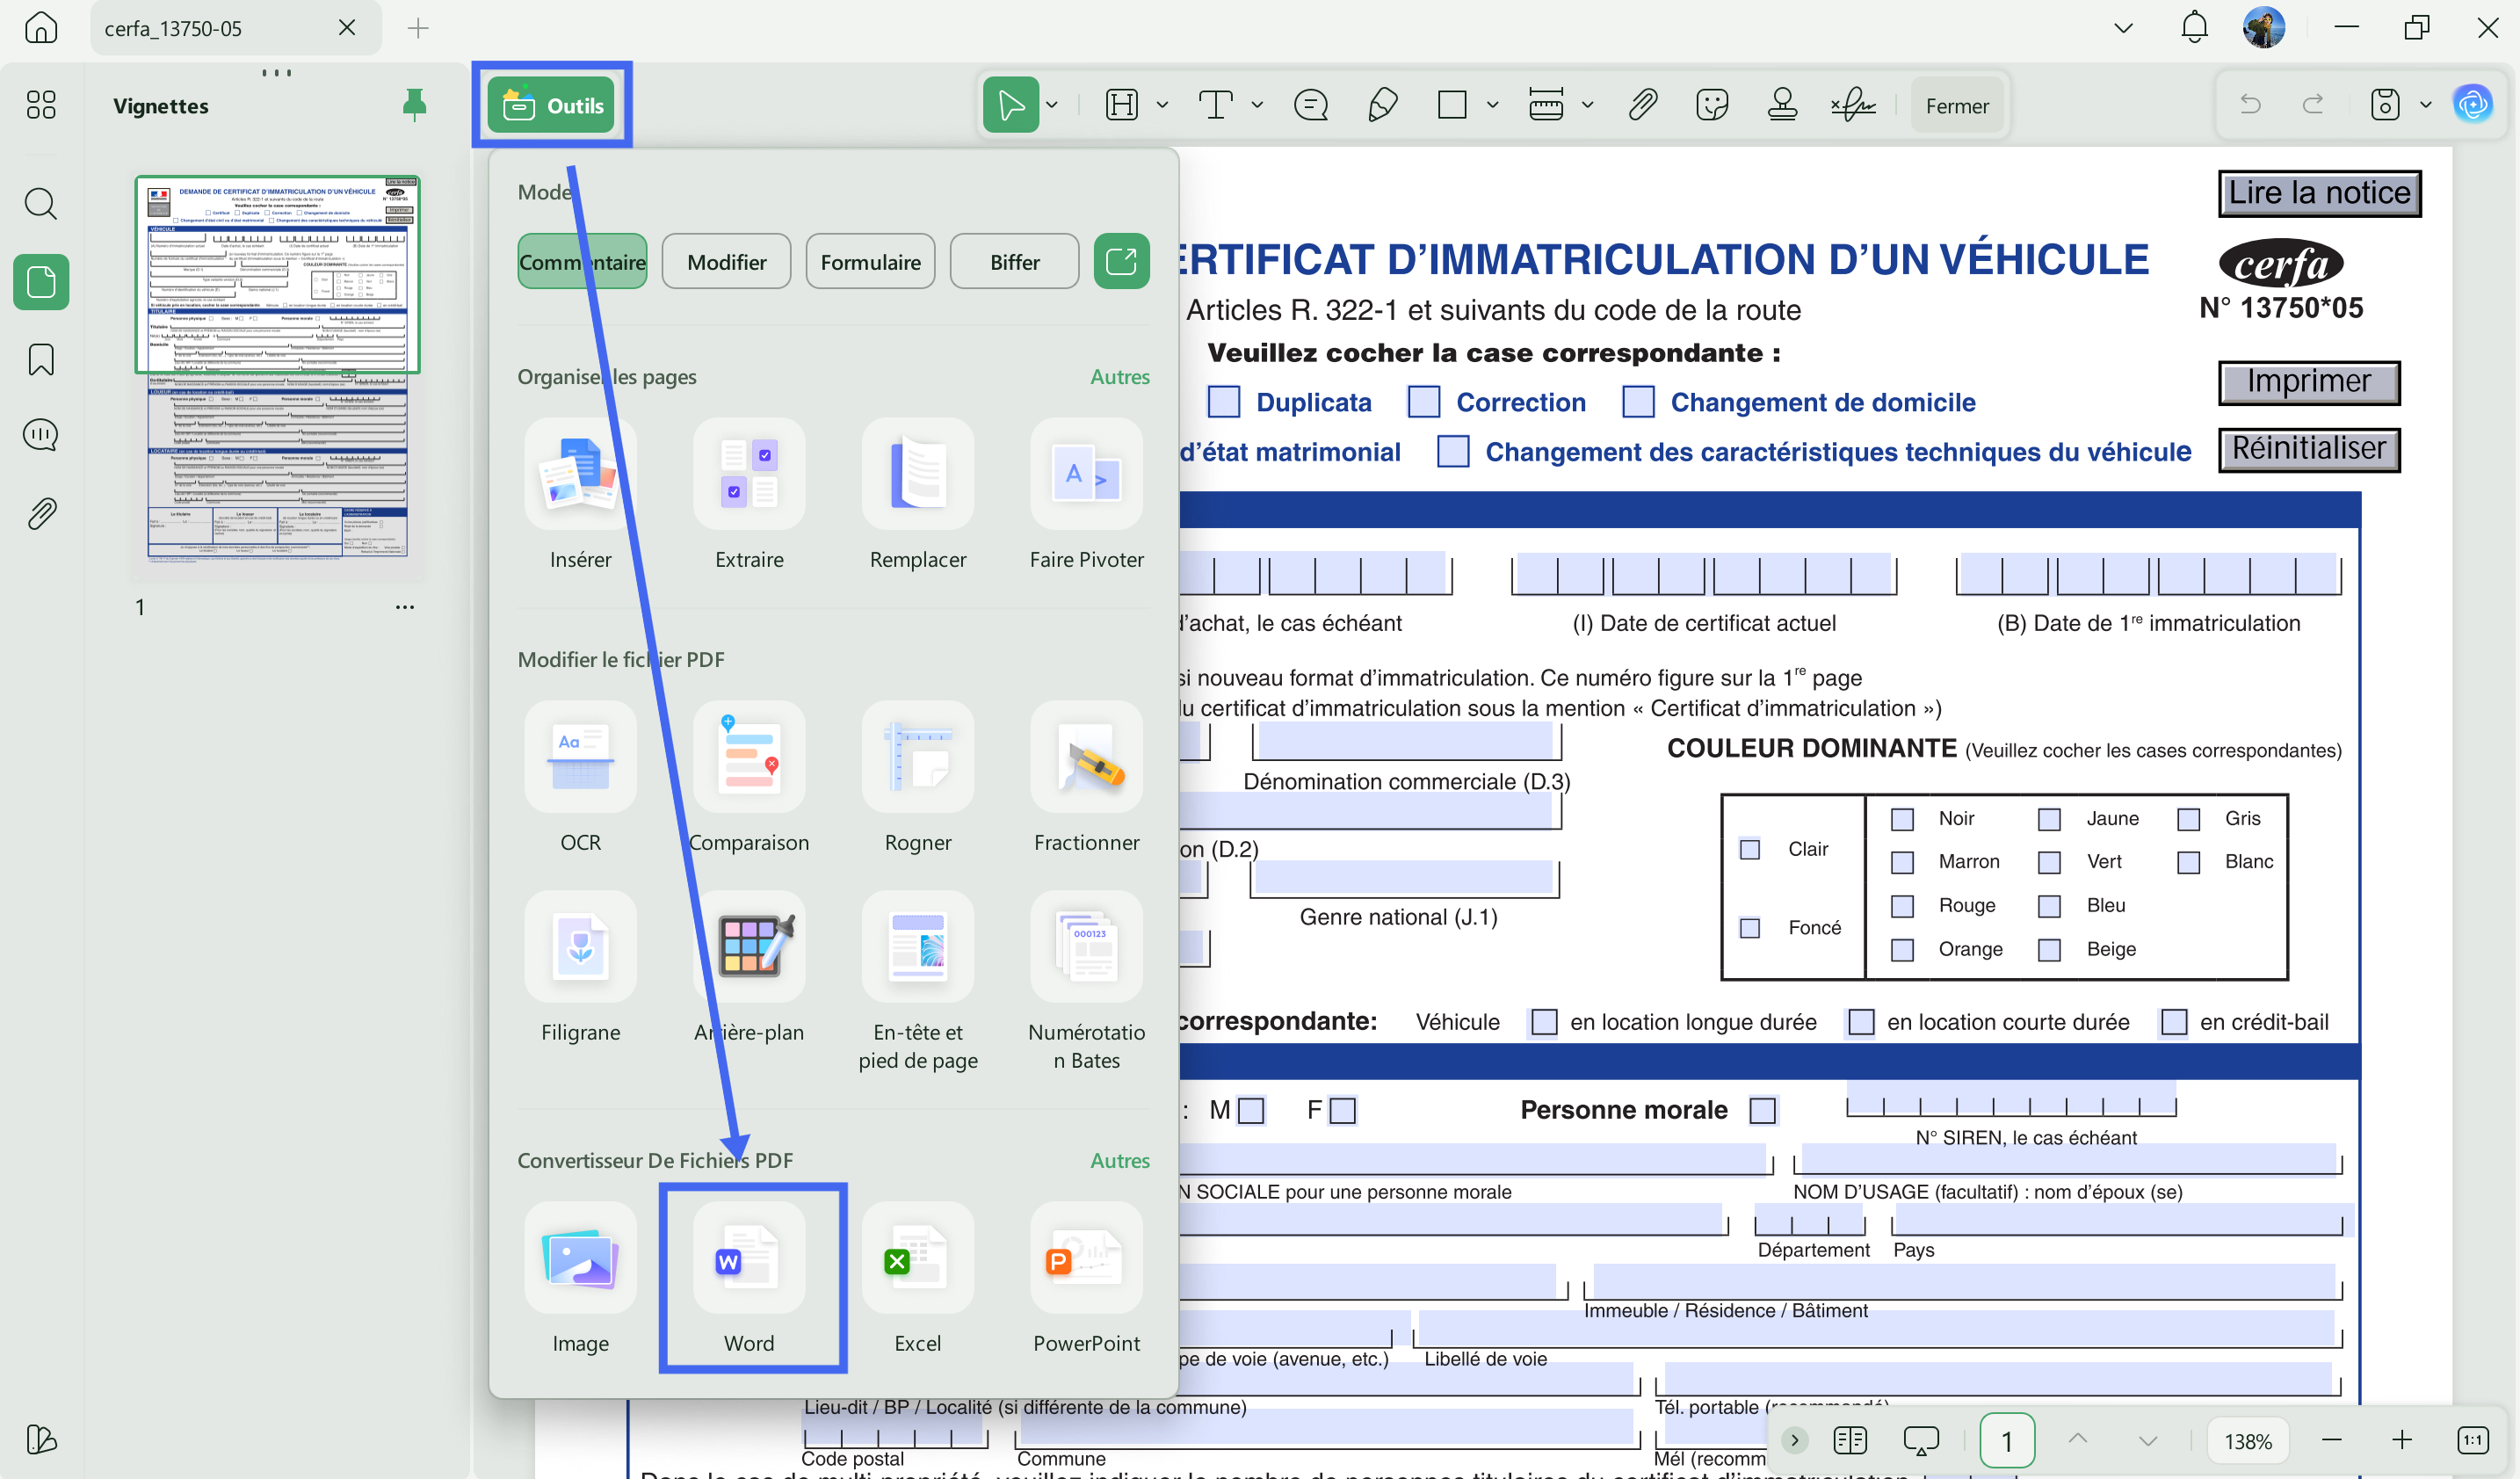Click the undo arrow
Screen dimensions: 2520x1479
tap(2250, 104)
